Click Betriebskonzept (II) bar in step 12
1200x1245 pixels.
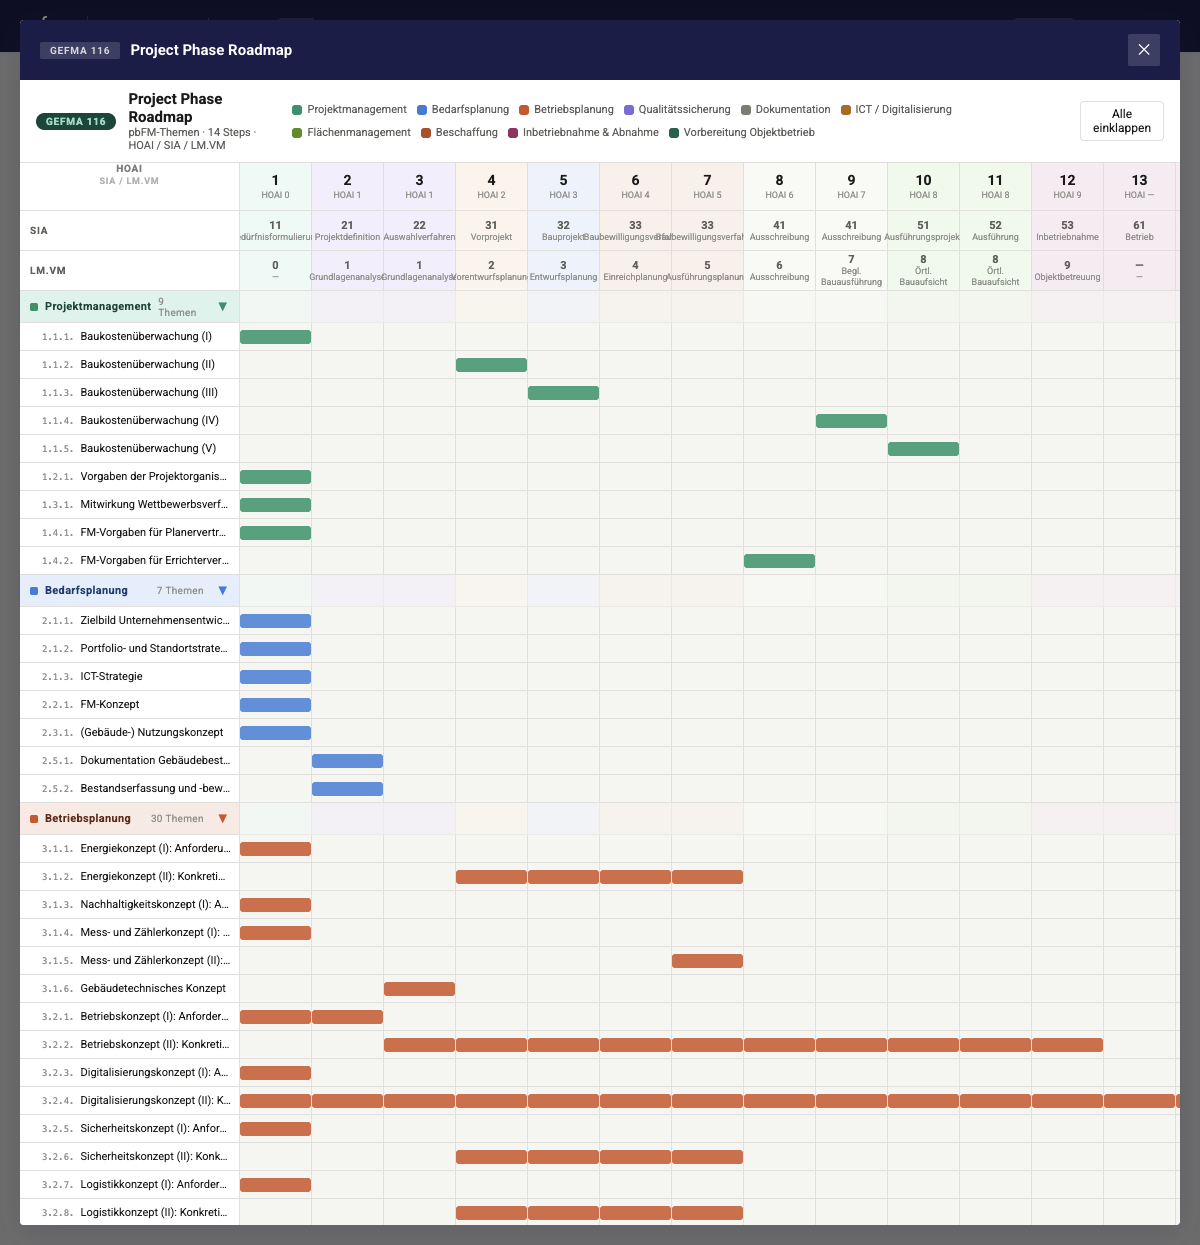point(1067,1045)
